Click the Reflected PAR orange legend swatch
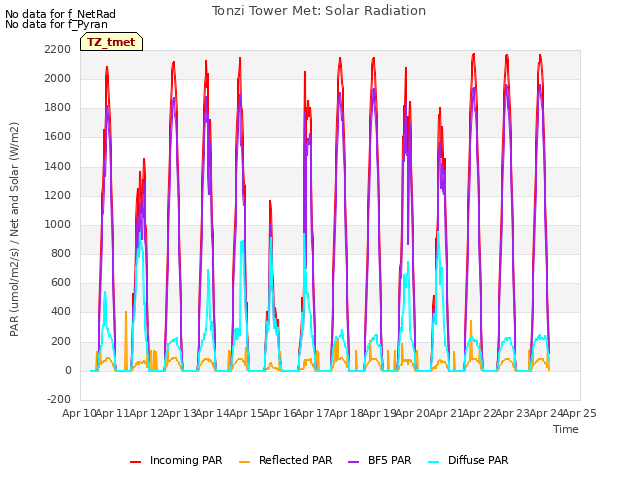 [x=244, y=462]
